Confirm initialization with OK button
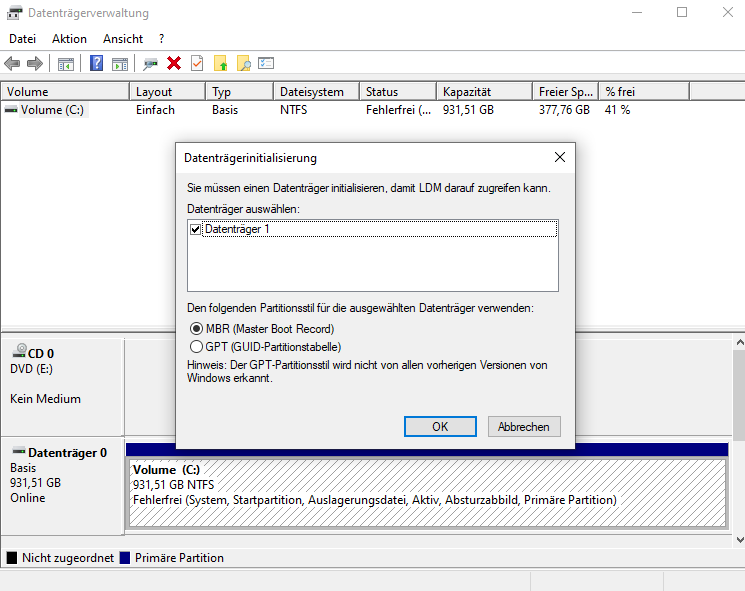The image size is (745, 591). [440, 427]
